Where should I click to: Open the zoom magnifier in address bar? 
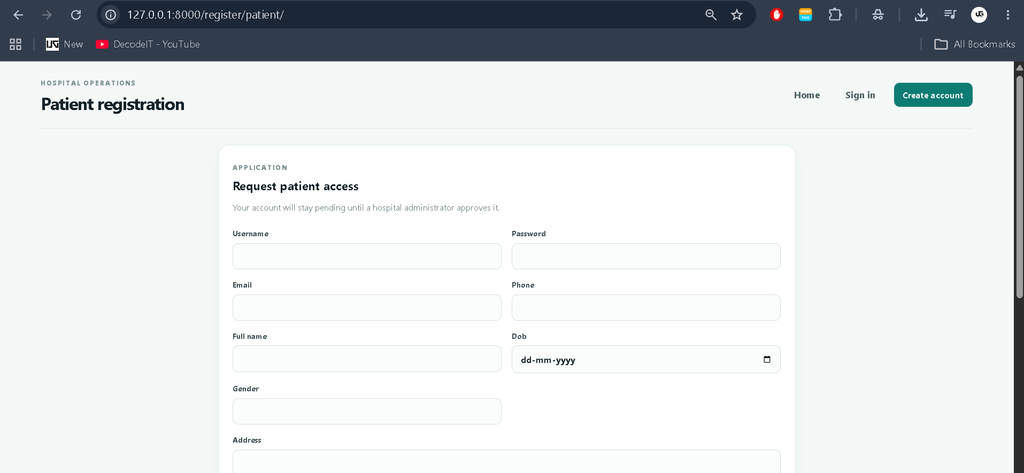tap(711, 14)
